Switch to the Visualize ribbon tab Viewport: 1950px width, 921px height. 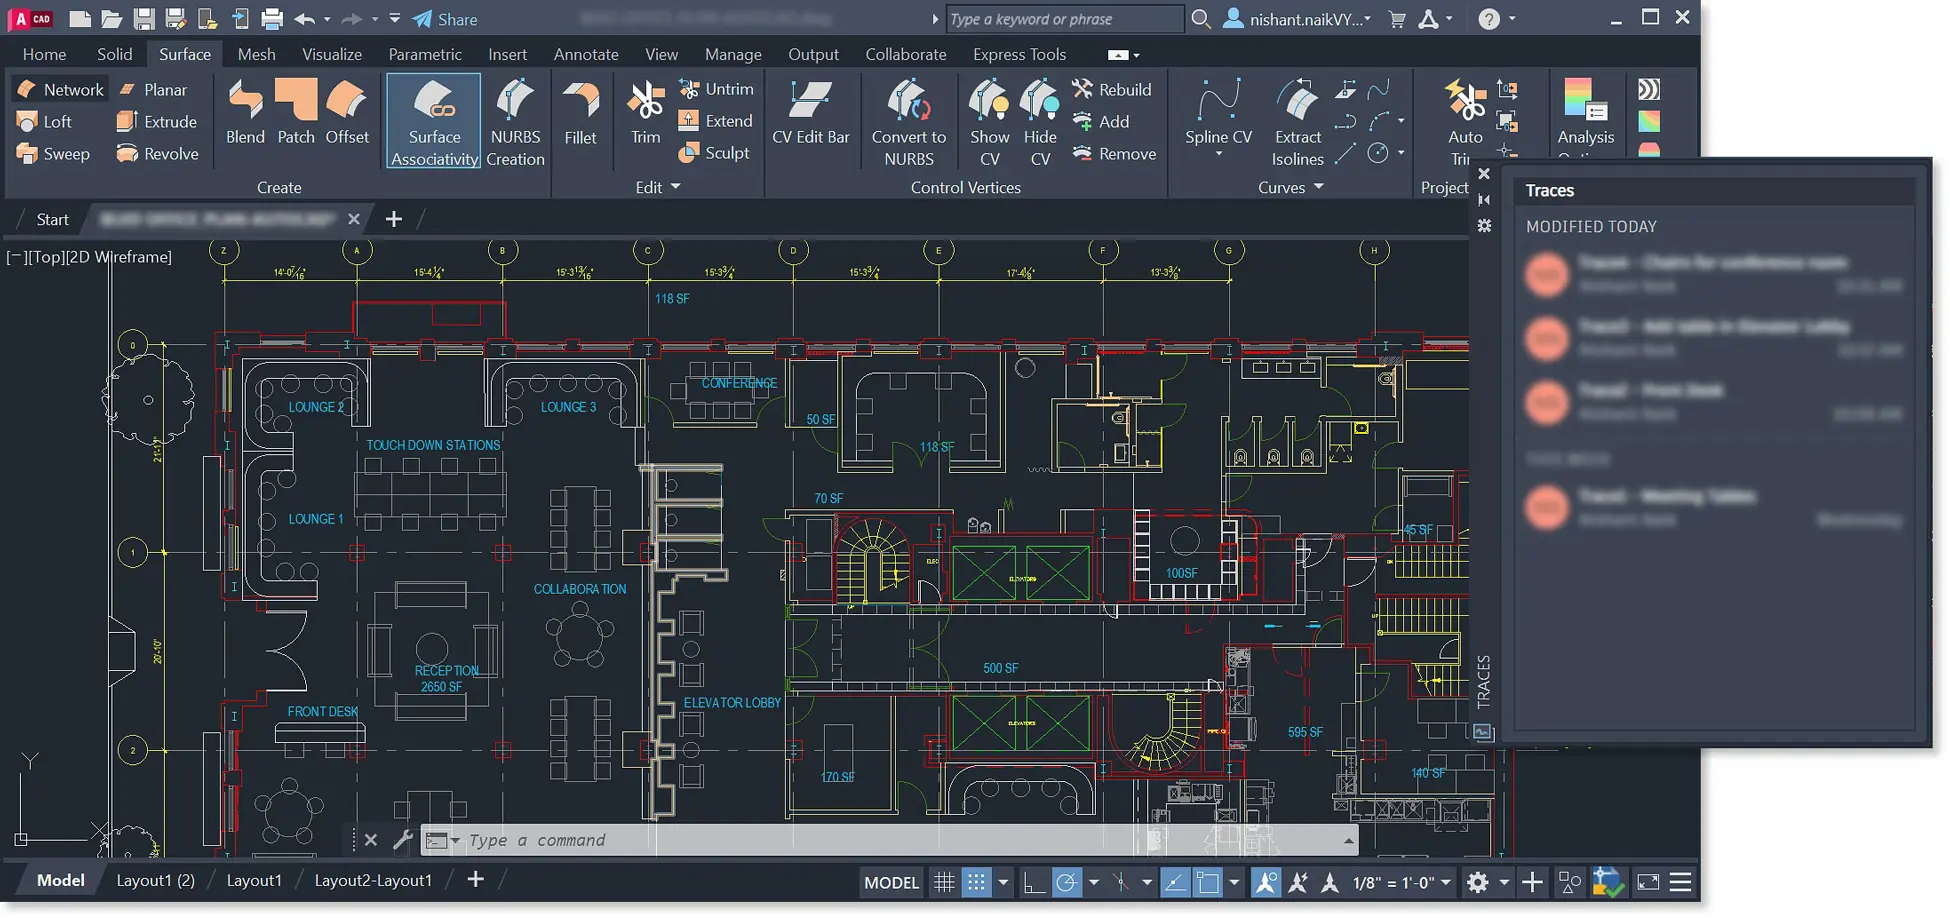[331, 54]
